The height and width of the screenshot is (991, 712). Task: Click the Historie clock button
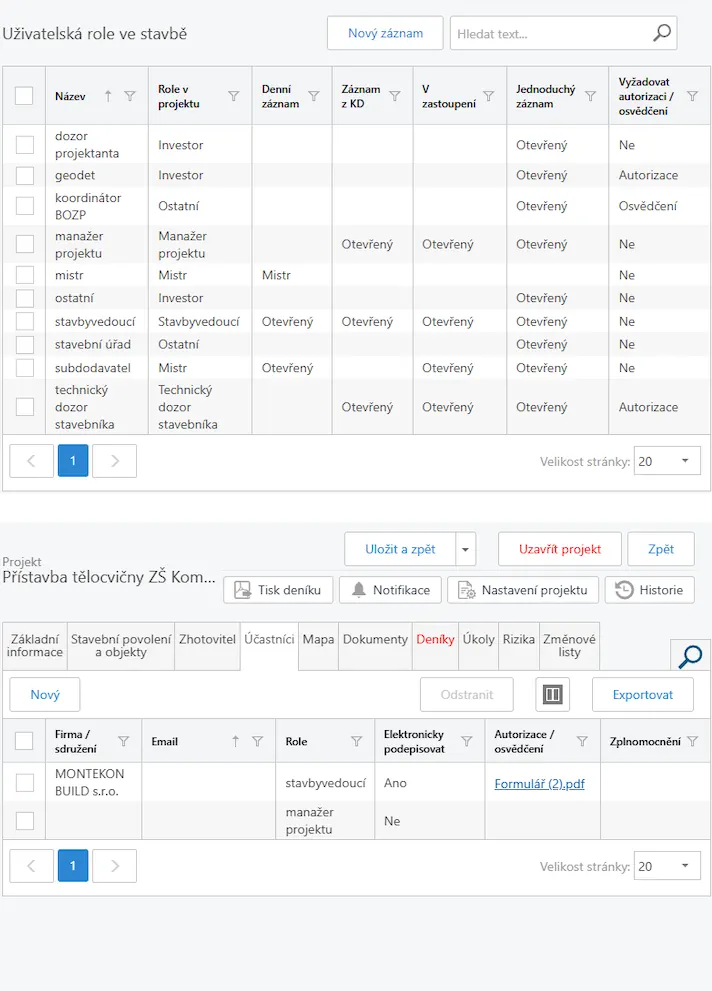pyautogui.click(x=650, y=590)
